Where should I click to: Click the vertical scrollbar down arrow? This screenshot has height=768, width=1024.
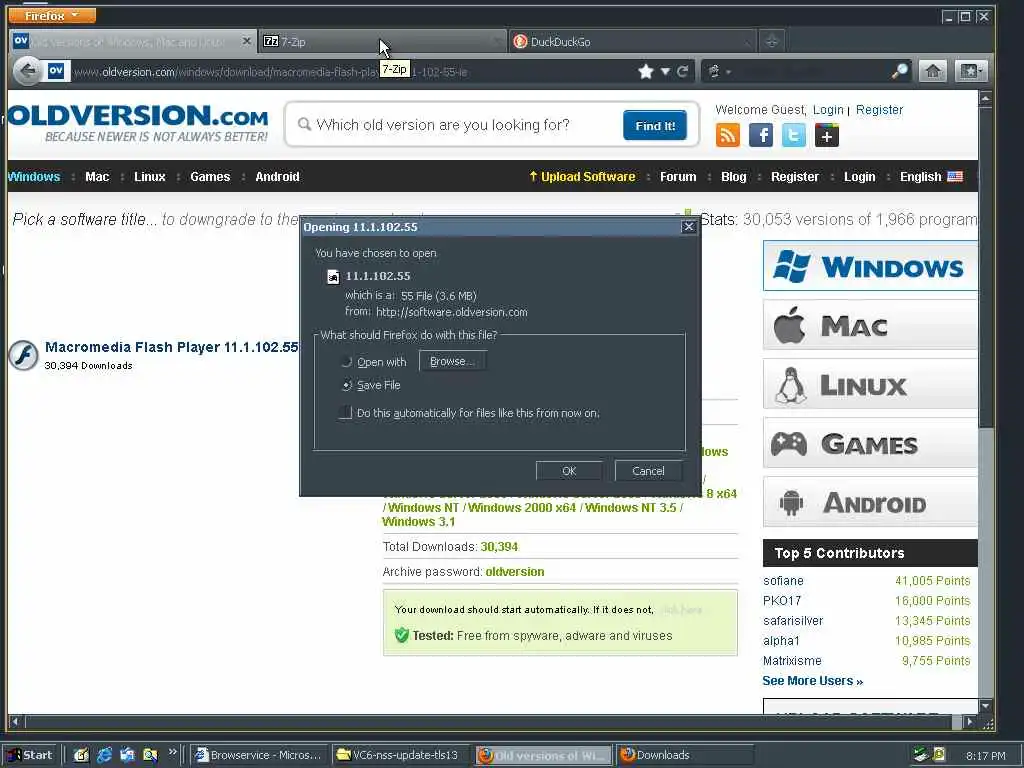point(985,706)
